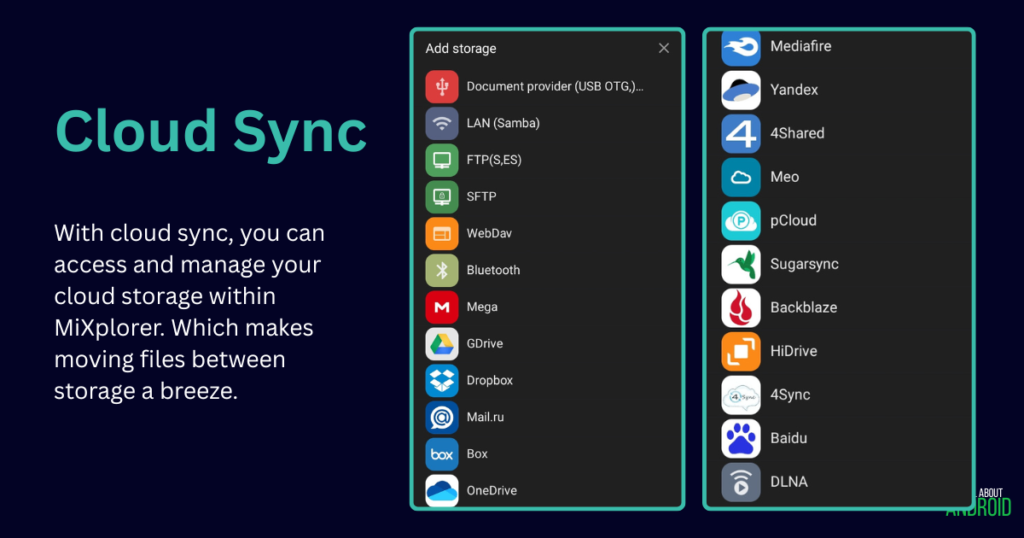Pick the "Sugarsync" label

point(804,264)
